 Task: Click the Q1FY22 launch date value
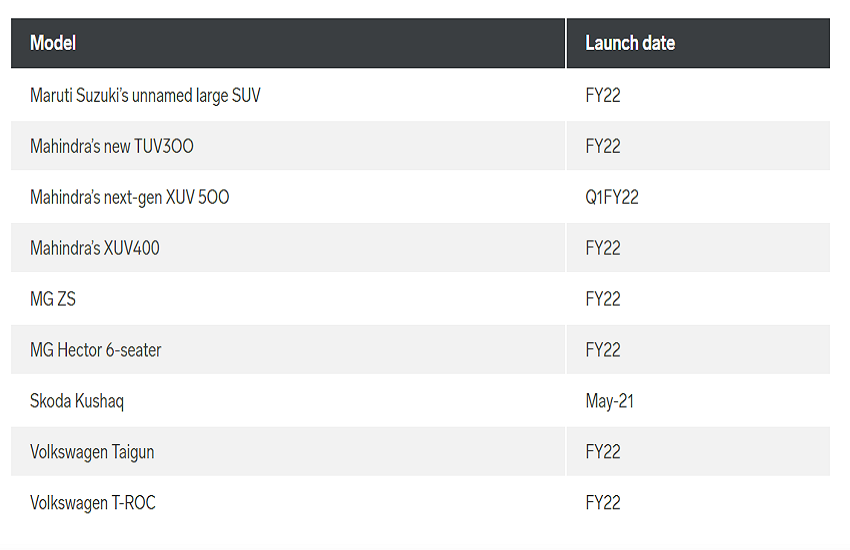coord(612,197)
